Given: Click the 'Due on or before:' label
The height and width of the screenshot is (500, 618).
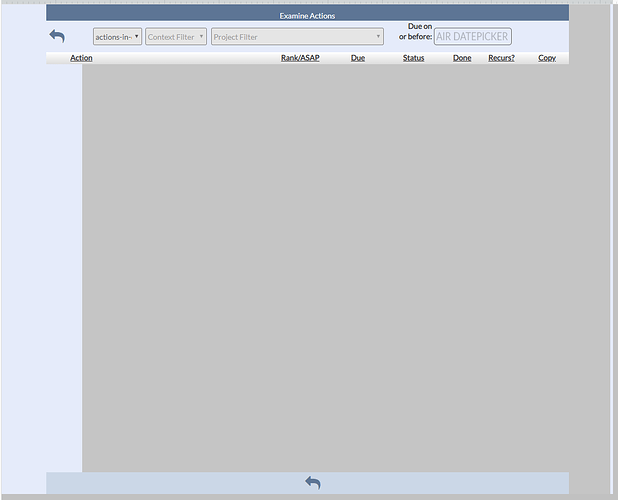Looking at the screenshot, I should tap(415, 32).
